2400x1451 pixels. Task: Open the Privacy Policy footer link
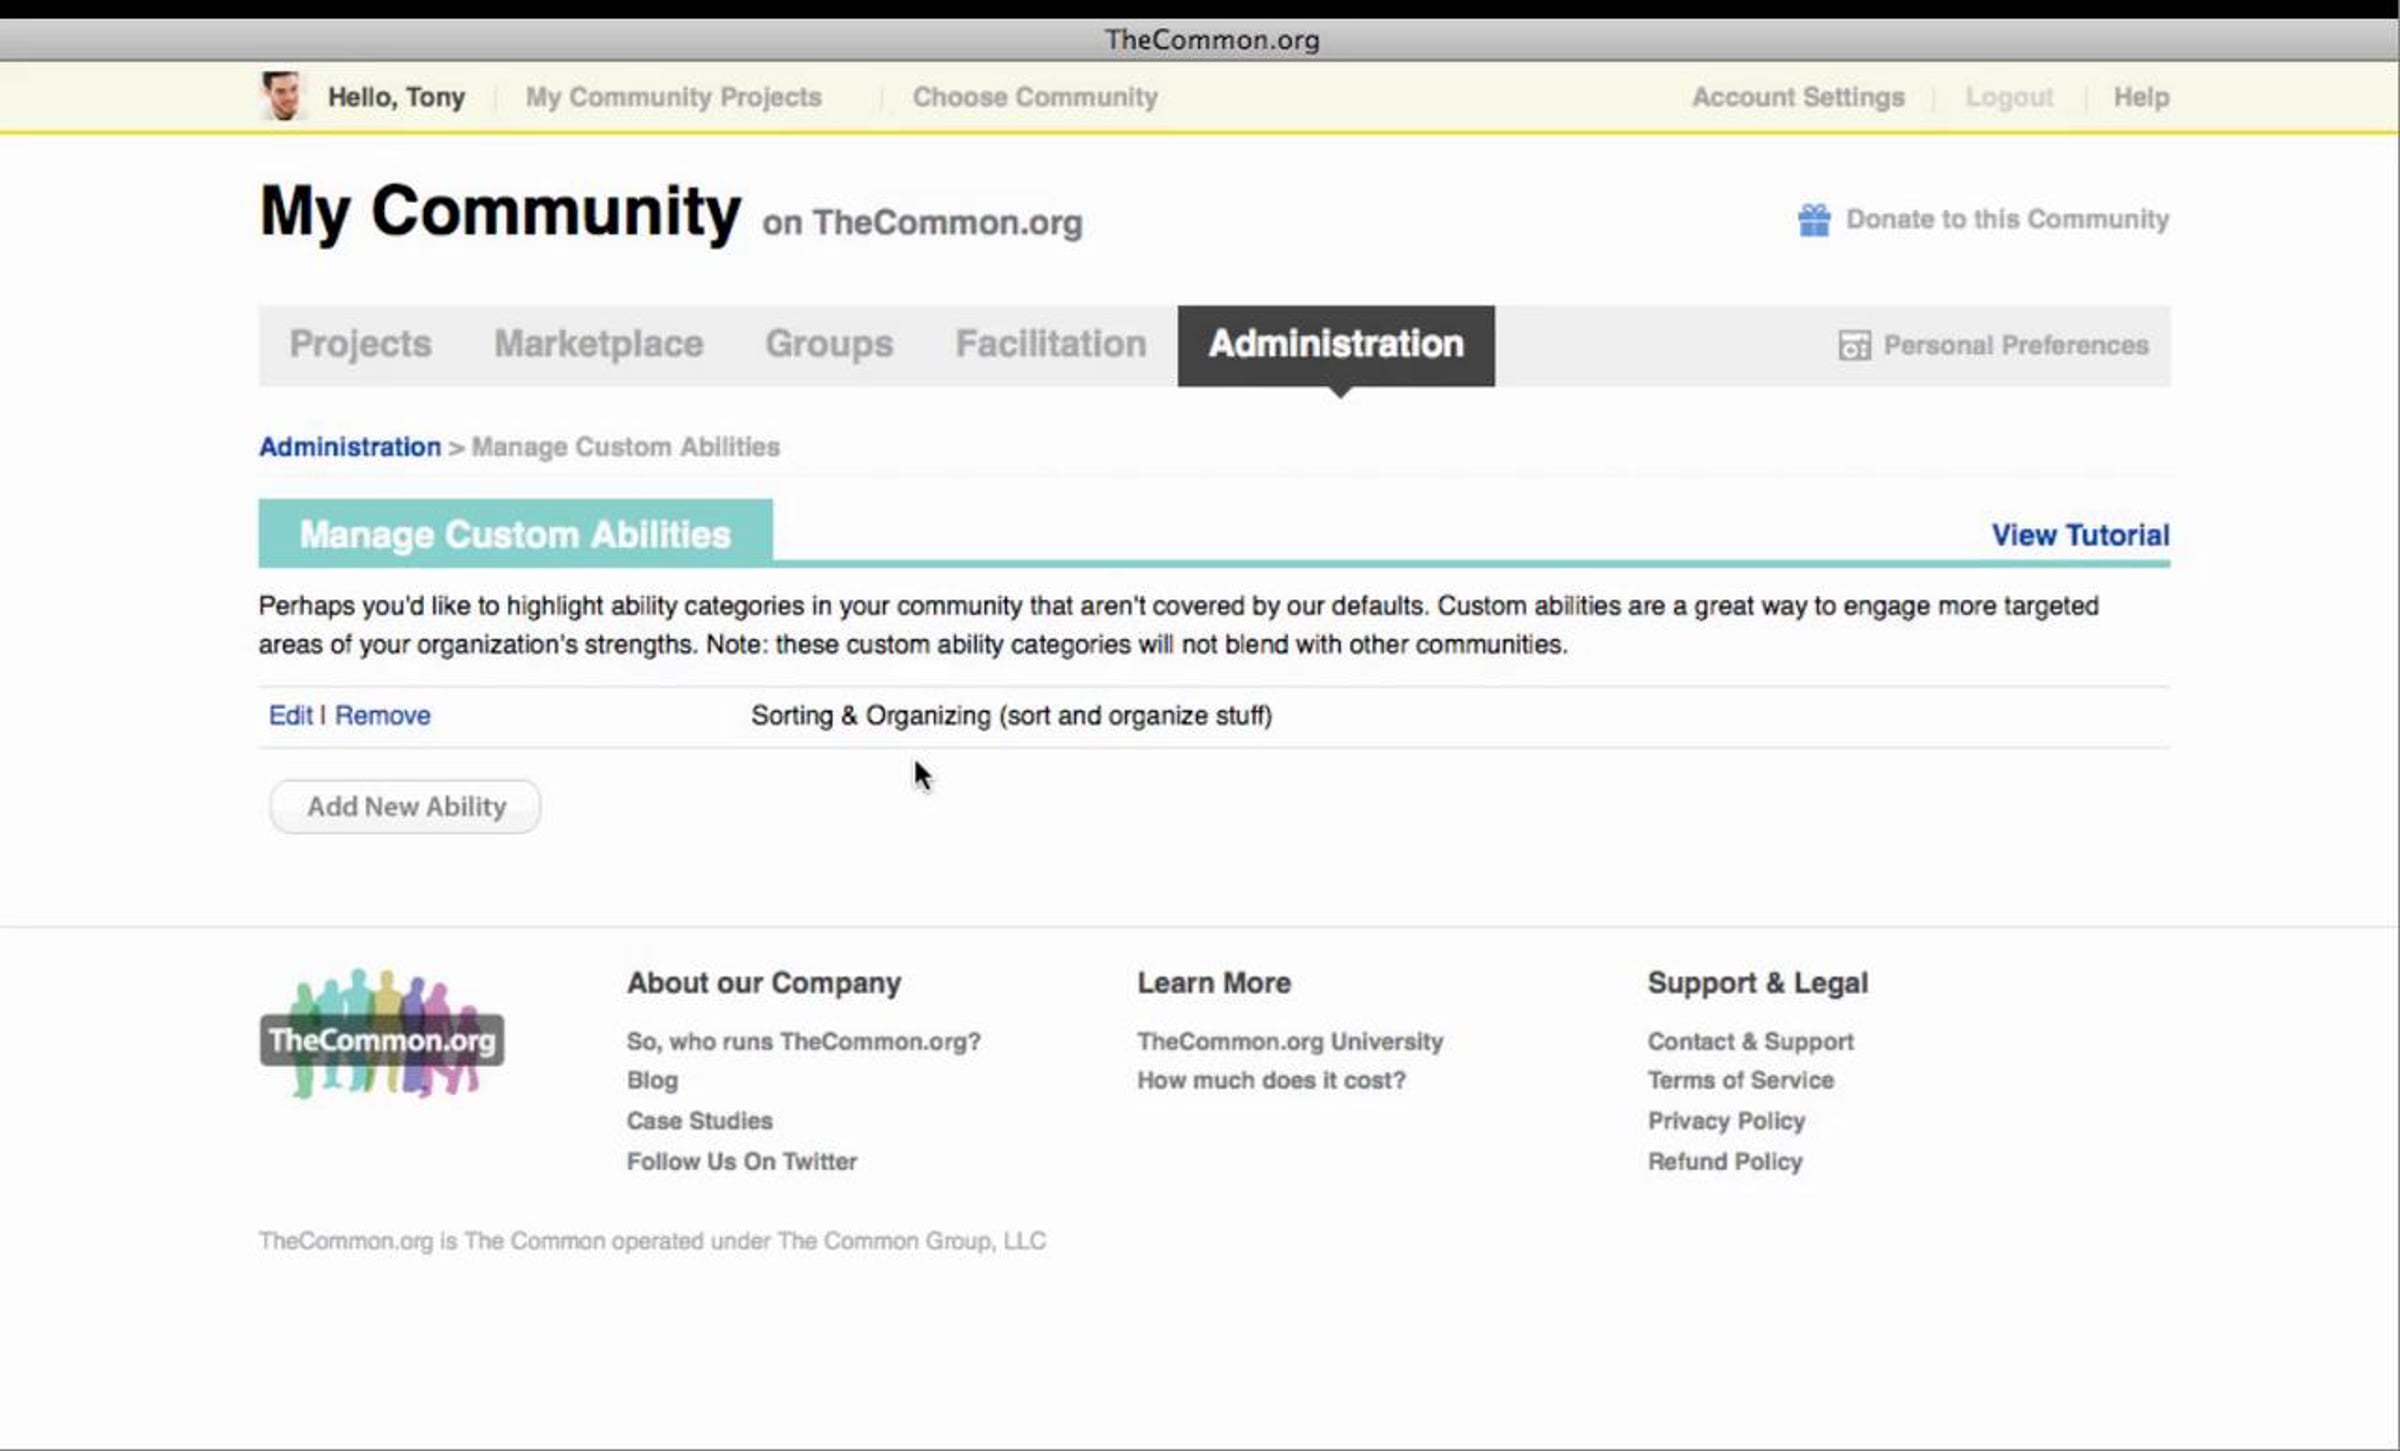[1725, 1121]
